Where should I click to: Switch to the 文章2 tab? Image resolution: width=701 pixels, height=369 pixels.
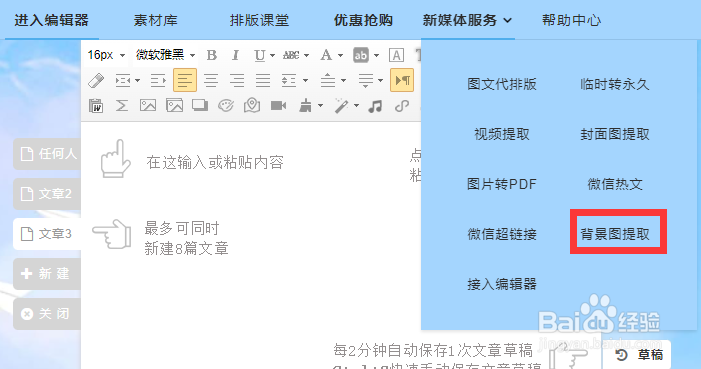click(47, 194)
